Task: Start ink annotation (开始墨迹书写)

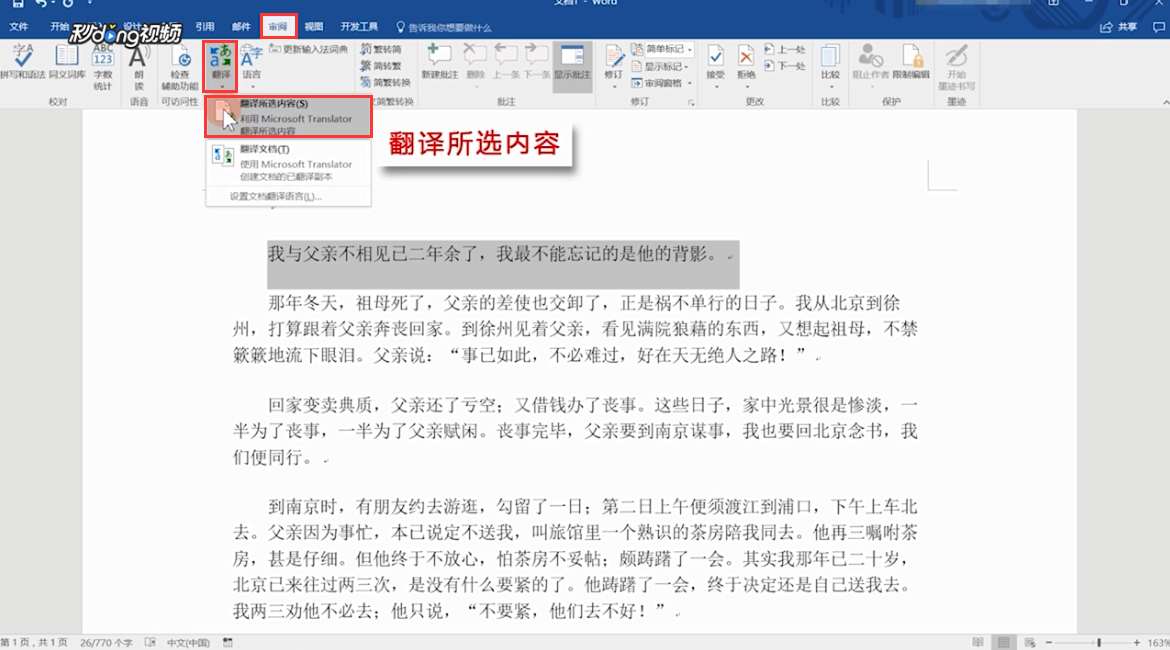Action: tap(958, 60)
